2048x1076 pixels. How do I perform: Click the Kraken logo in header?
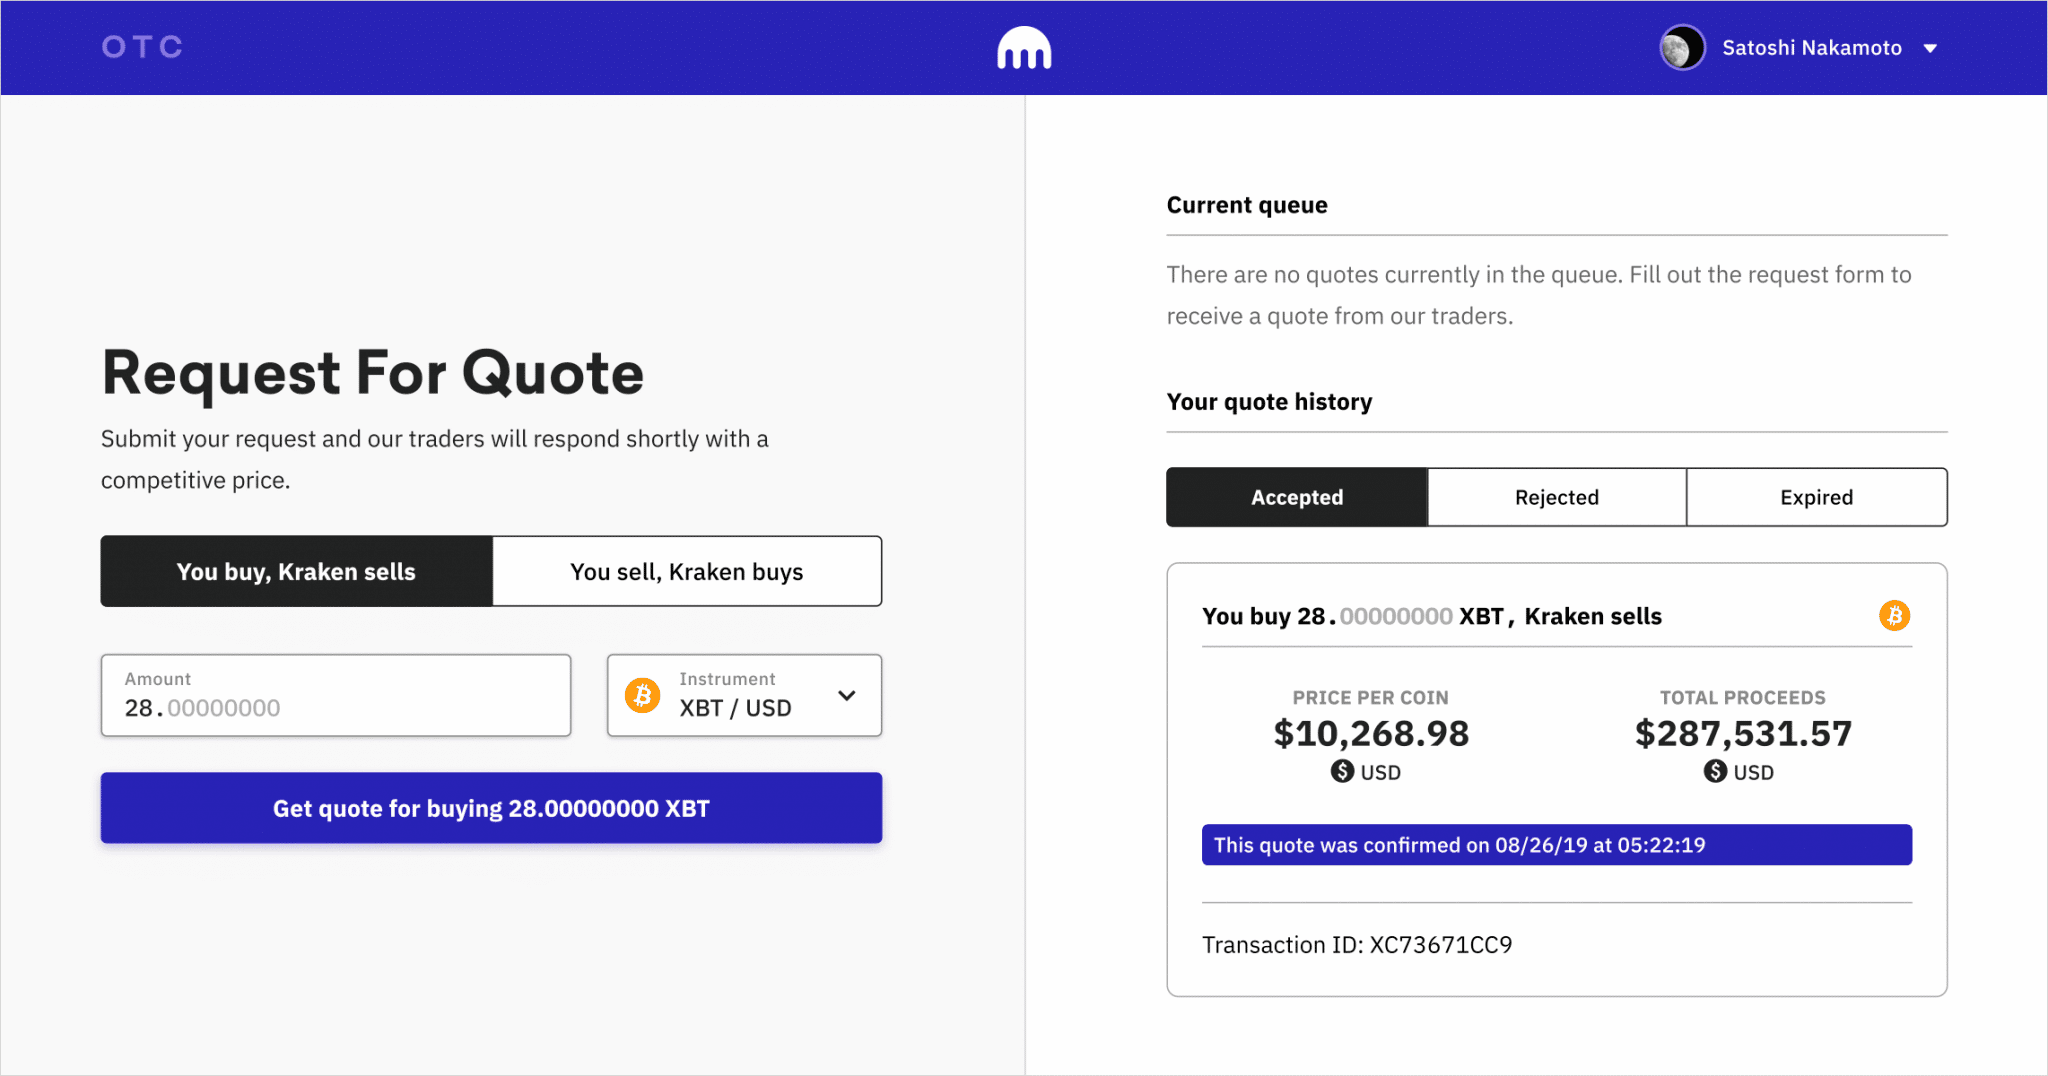point(1024,48)
